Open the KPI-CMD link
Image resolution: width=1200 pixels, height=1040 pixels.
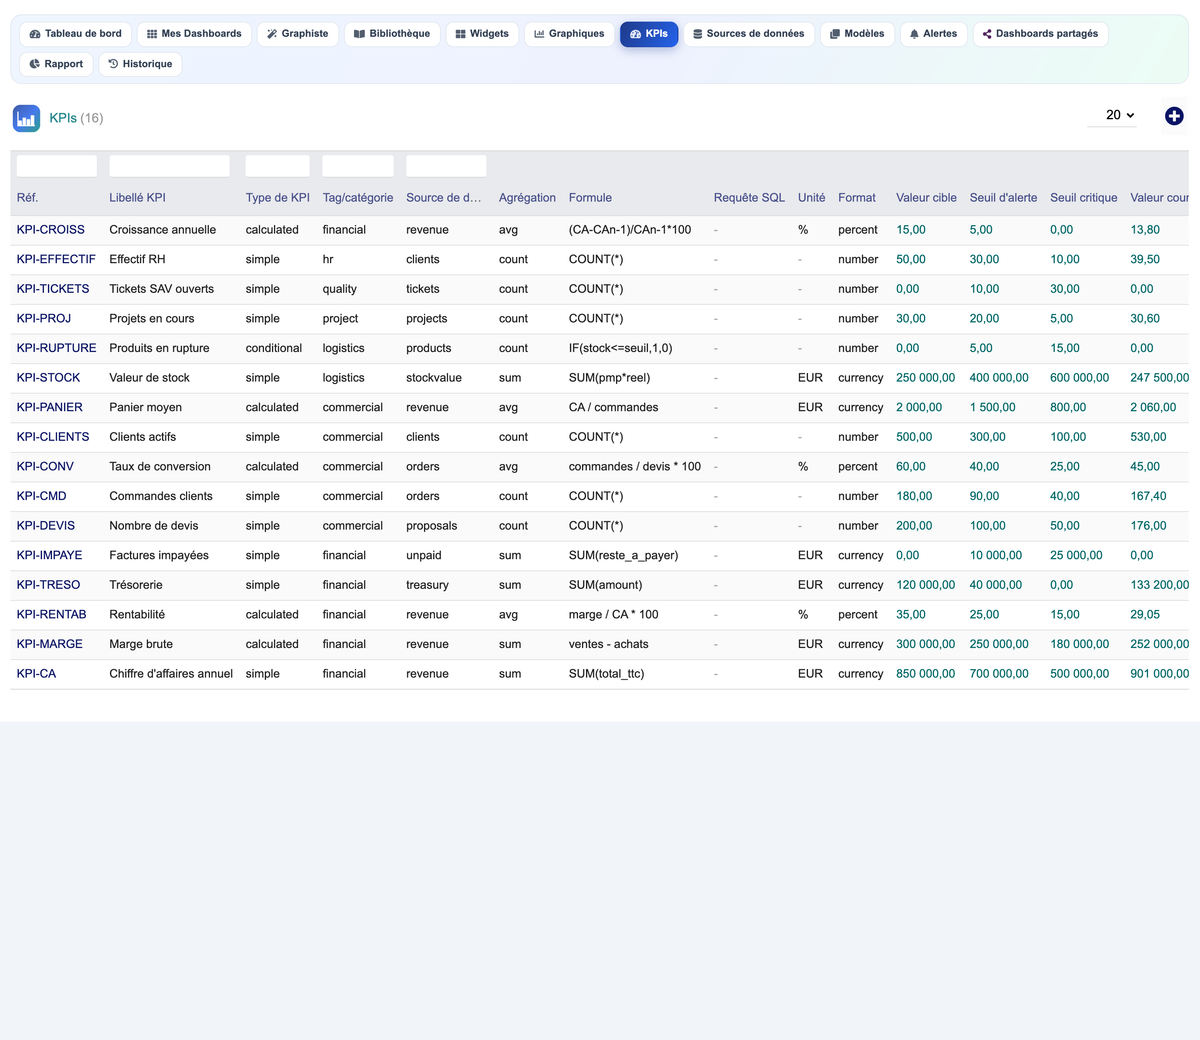pos(42,496)
